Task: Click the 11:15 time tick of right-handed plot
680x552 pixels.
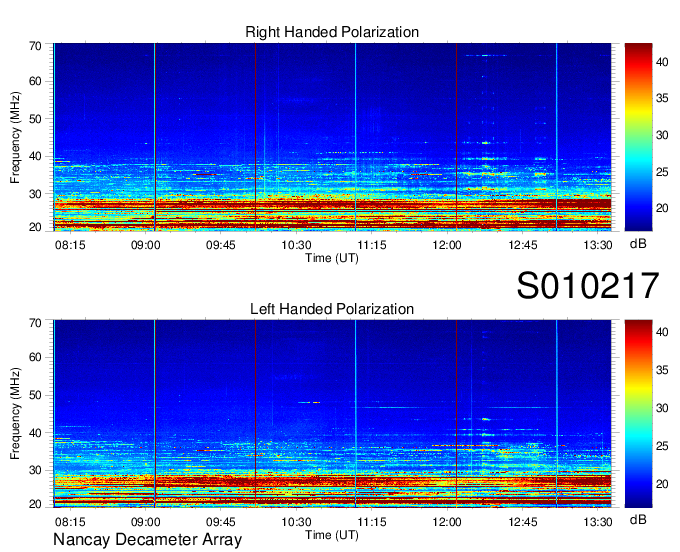Action: pyautogui.click(x=372, y=245)
